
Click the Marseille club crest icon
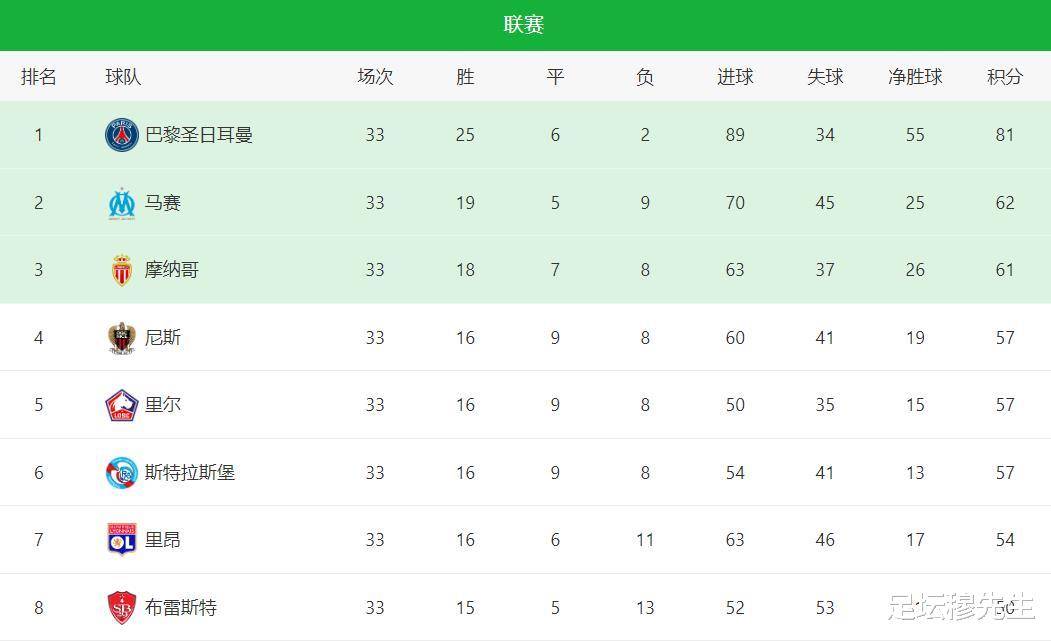(121, 203)
